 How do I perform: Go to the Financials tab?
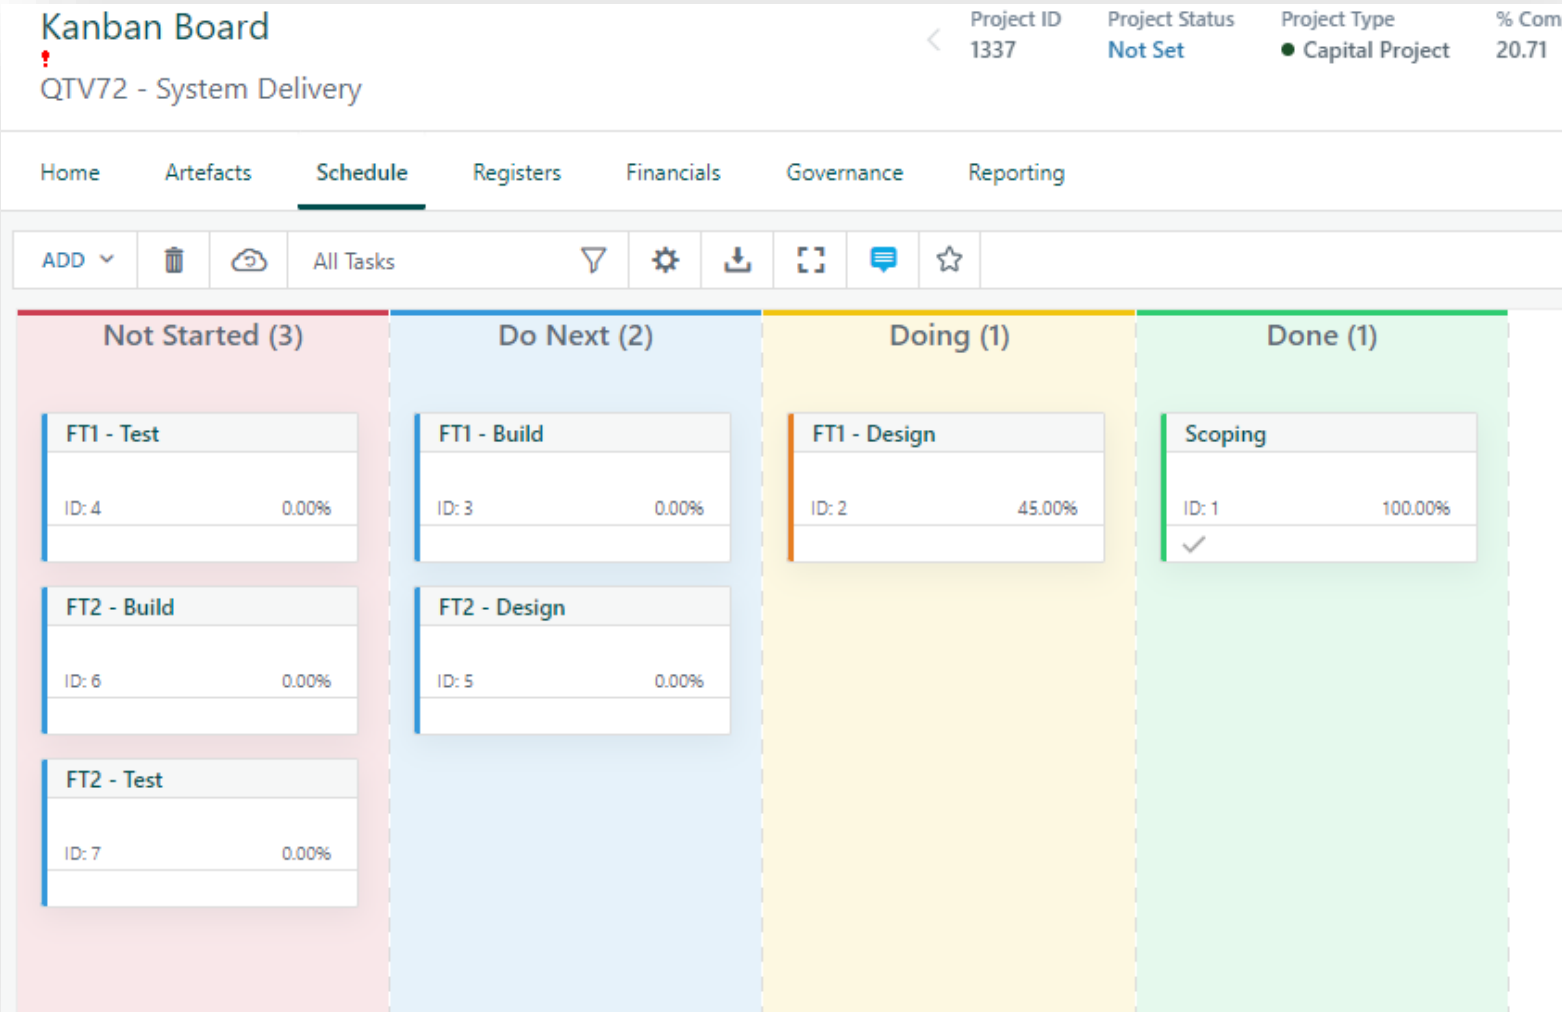pyautogui.click(x=673, y=172)
